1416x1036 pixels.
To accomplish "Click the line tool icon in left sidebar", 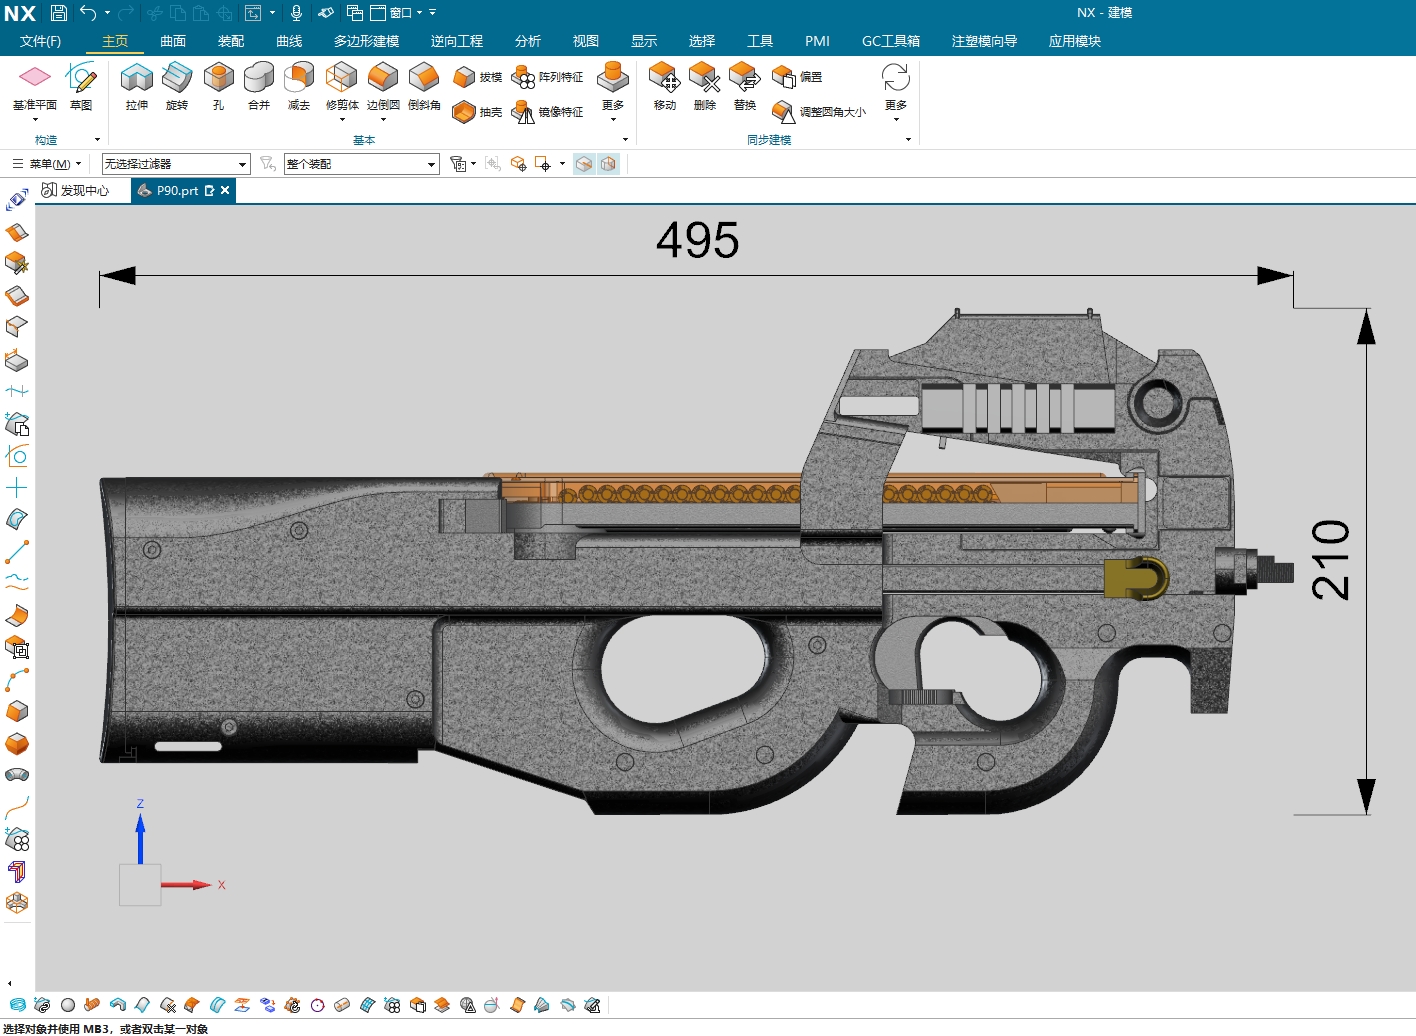I will 17,552.
